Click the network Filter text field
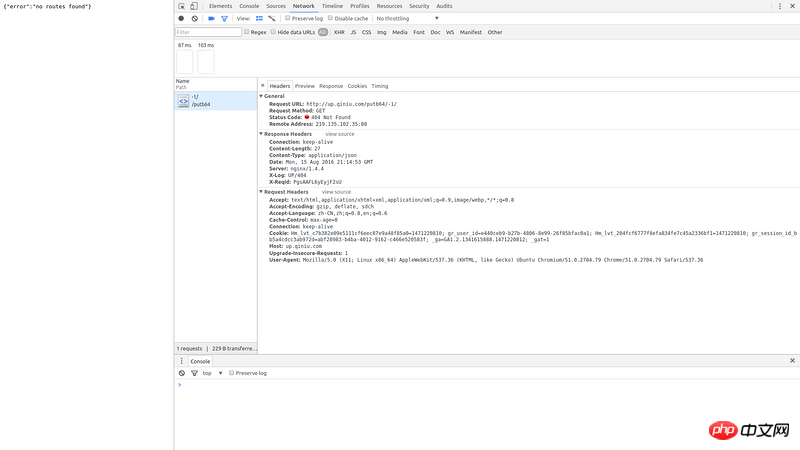 click(208, 32)
